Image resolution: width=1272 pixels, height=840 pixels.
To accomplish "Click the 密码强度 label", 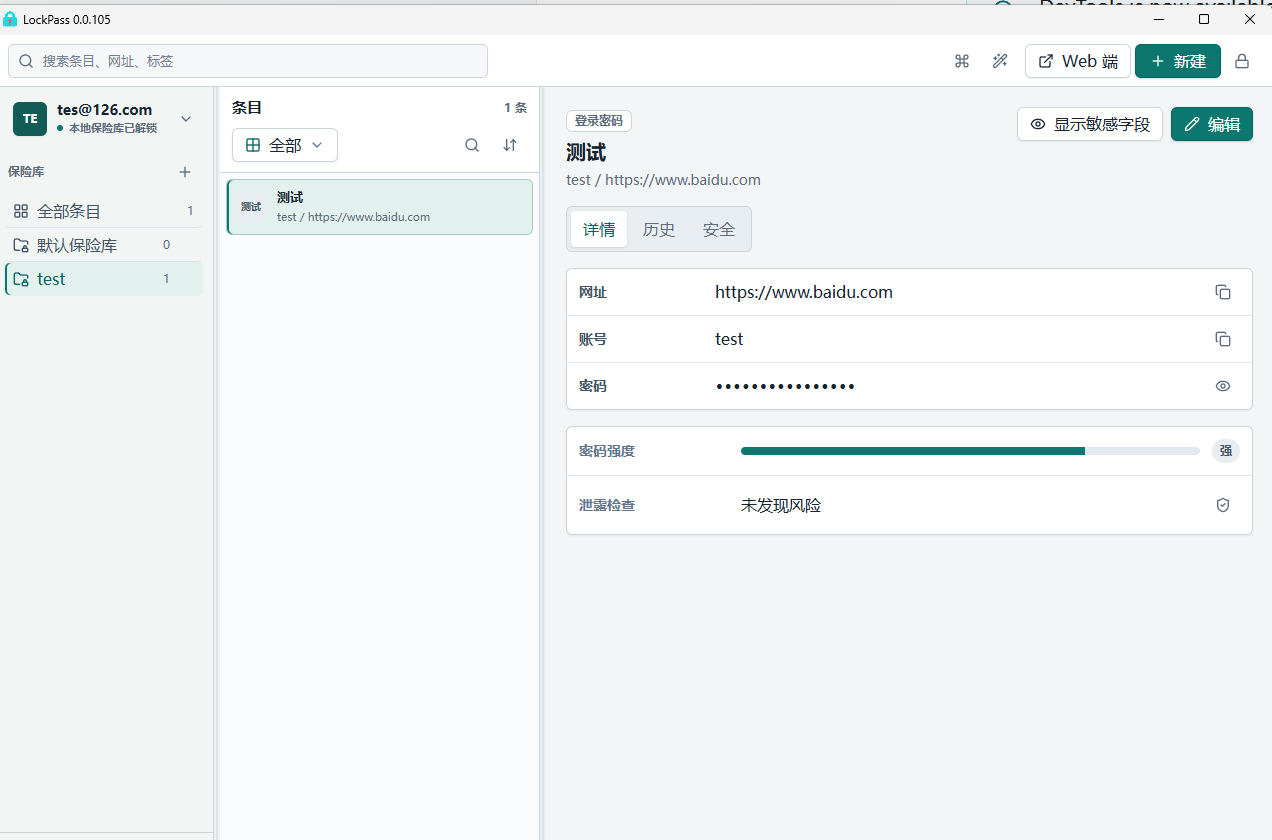I will point(607,451).
